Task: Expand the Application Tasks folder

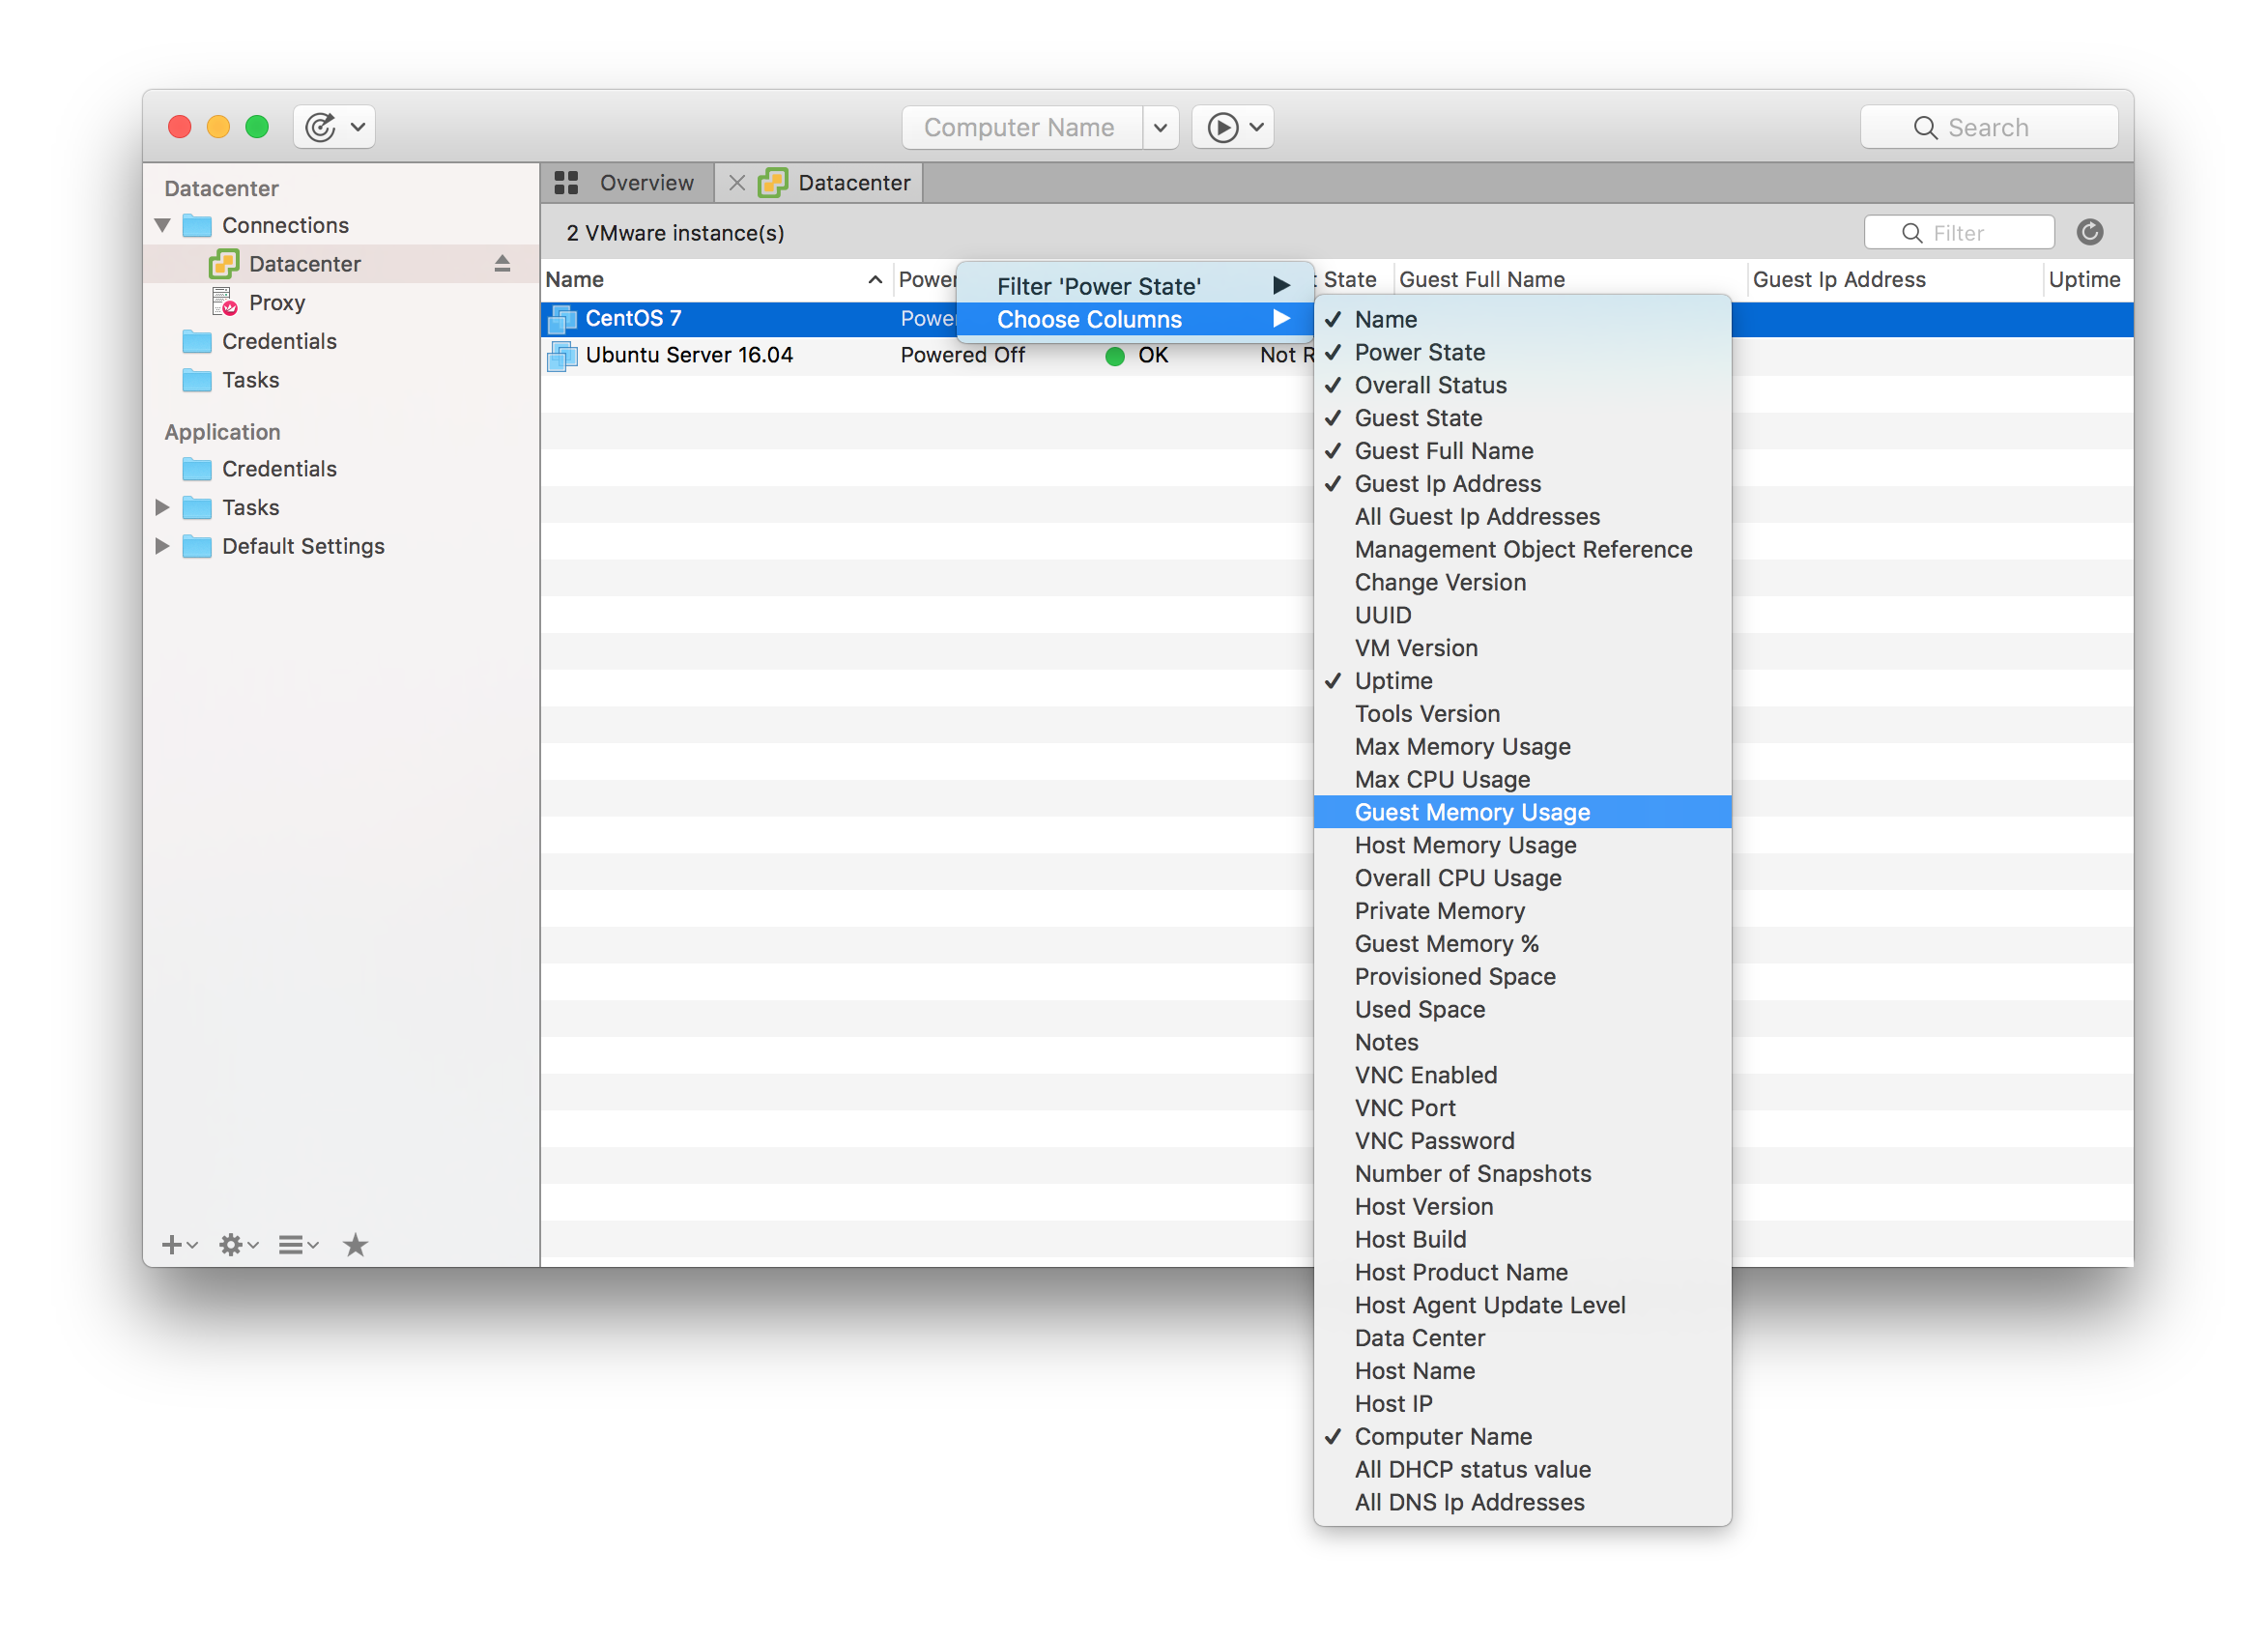Action: pyautogui.click(x=162, y=507)
